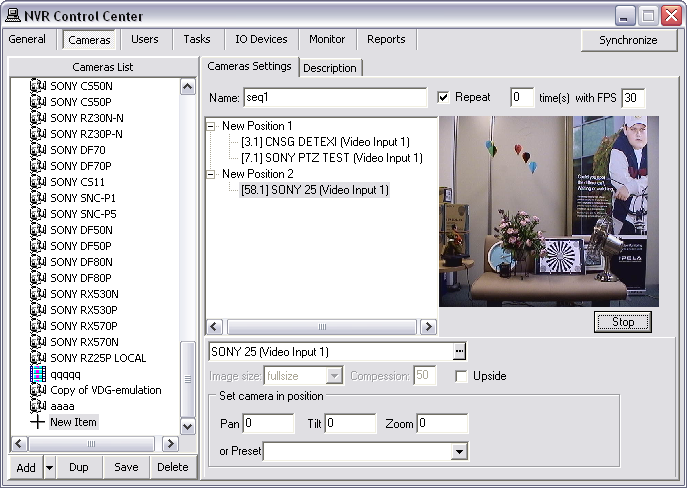The height and width of the screenshot is (488, 687).
Task: Click camera icon beside SONY SNC-P1
Action: [38, 198]
